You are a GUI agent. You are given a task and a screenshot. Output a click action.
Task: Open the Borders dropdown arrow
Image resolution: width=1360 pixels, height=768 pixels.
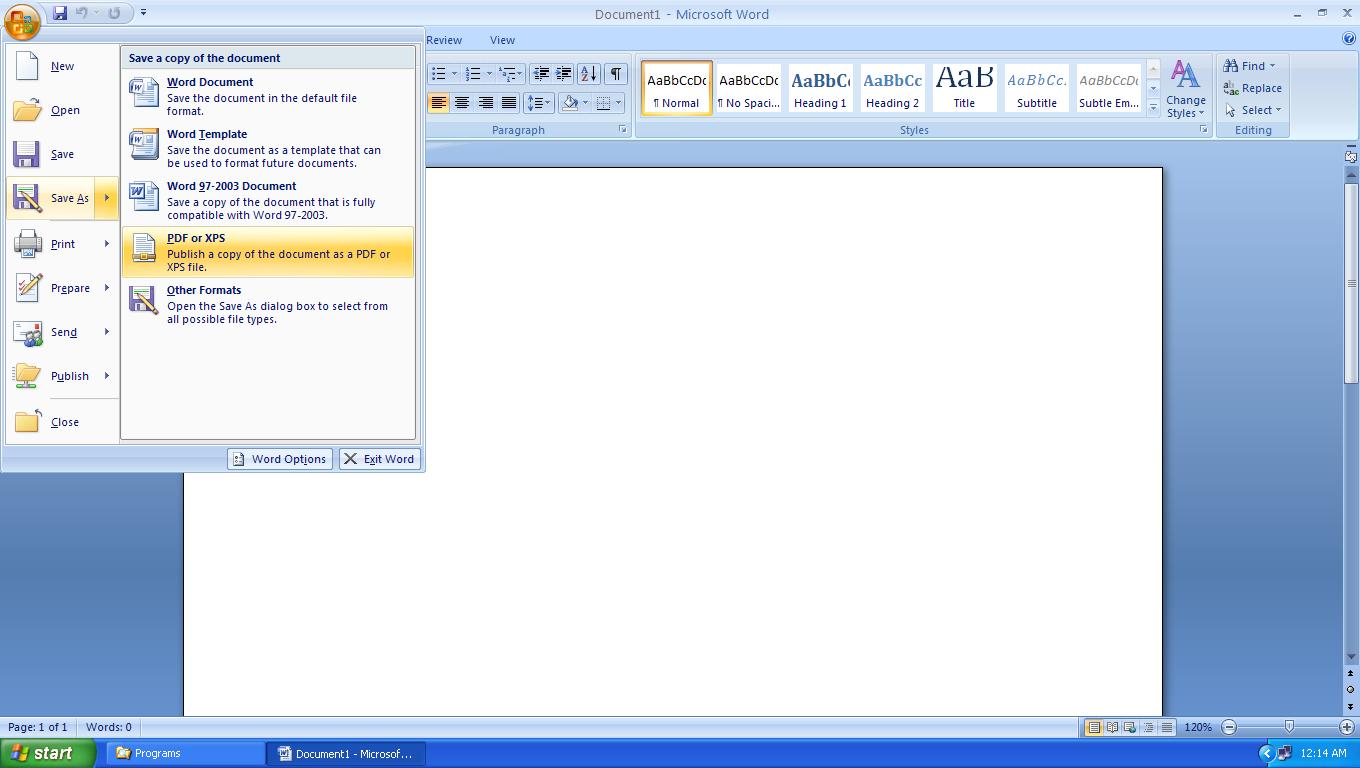click(618, 102)
